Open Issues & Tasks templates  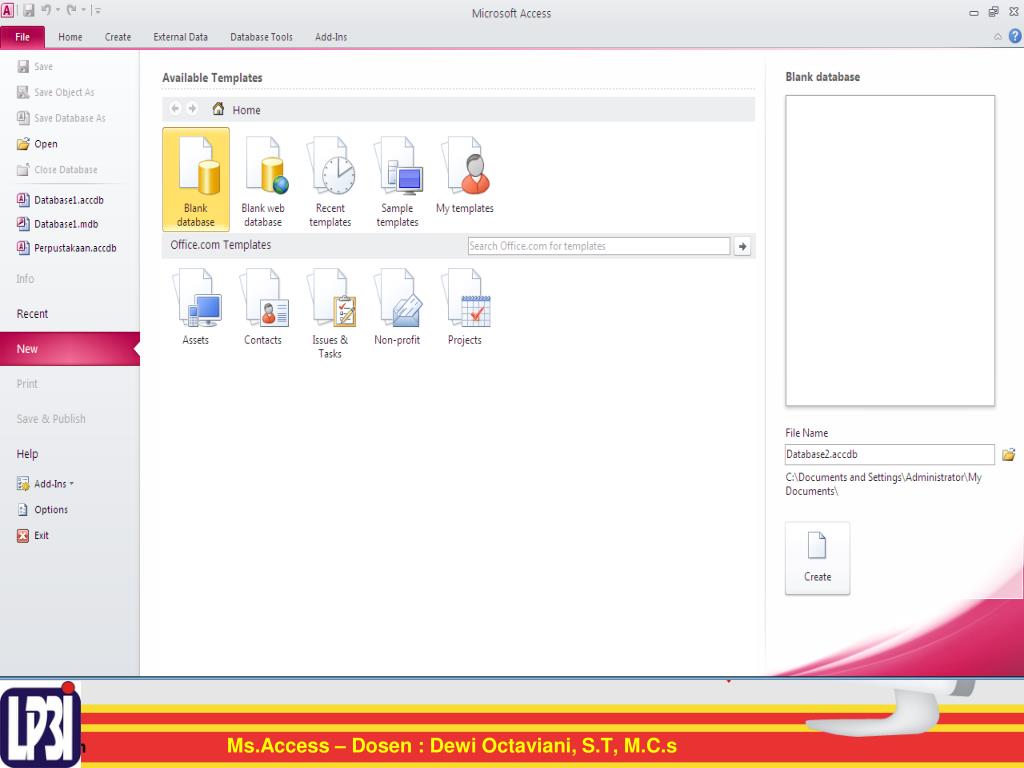pos(330,313)
